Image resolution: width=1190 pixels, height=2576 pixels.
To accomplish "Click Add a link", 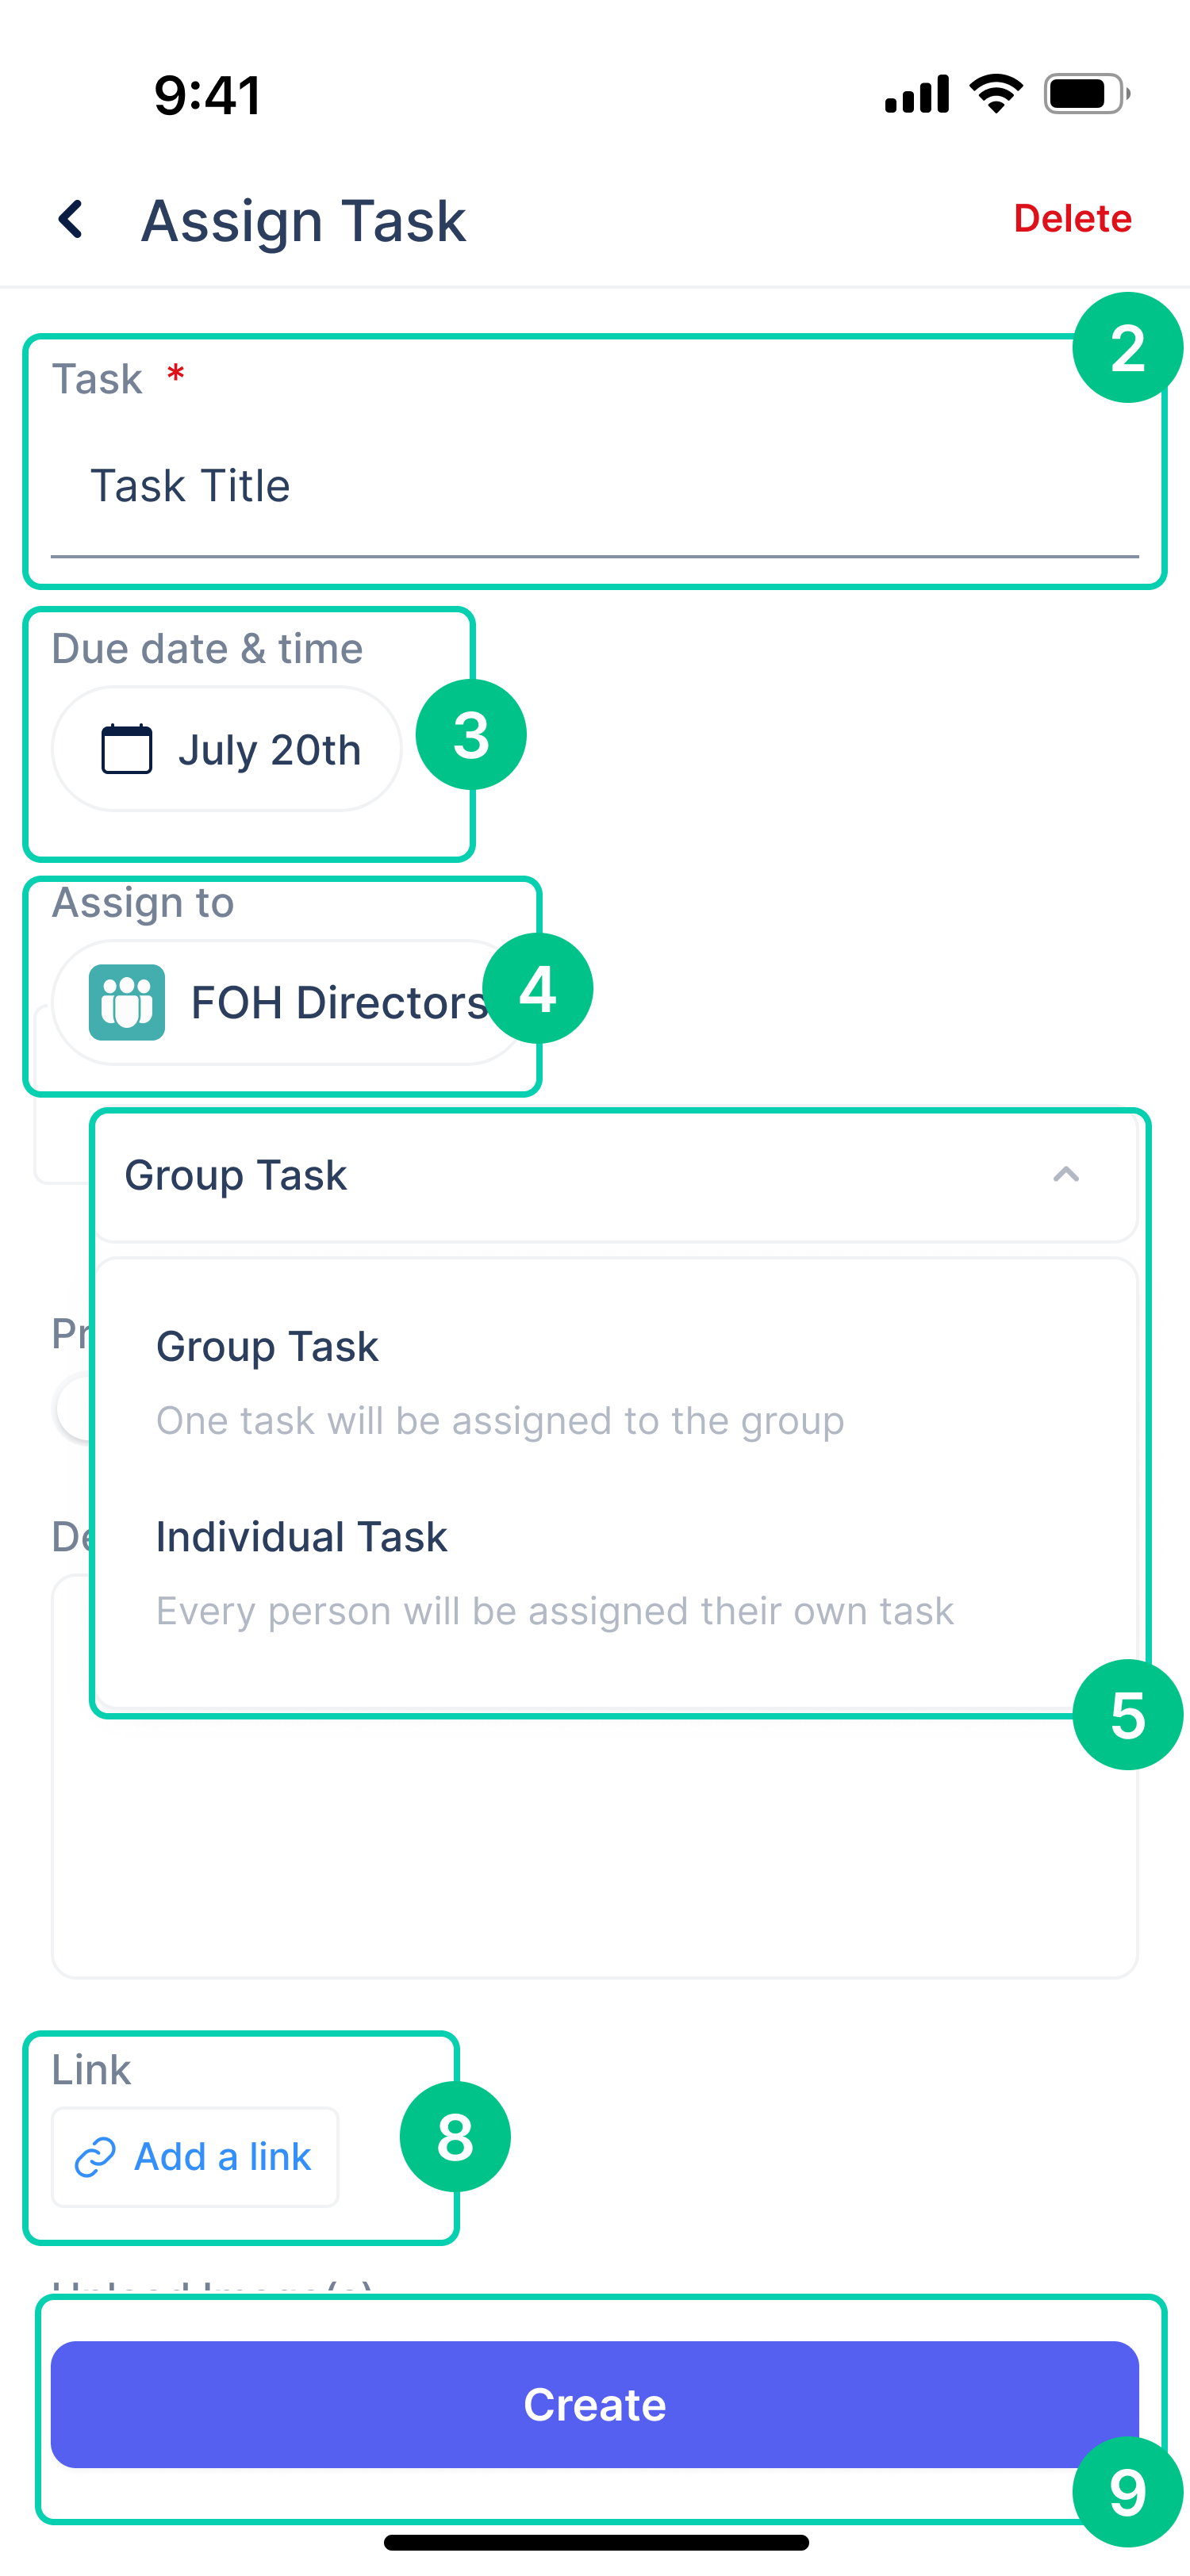I will [x=195, y=2156].
